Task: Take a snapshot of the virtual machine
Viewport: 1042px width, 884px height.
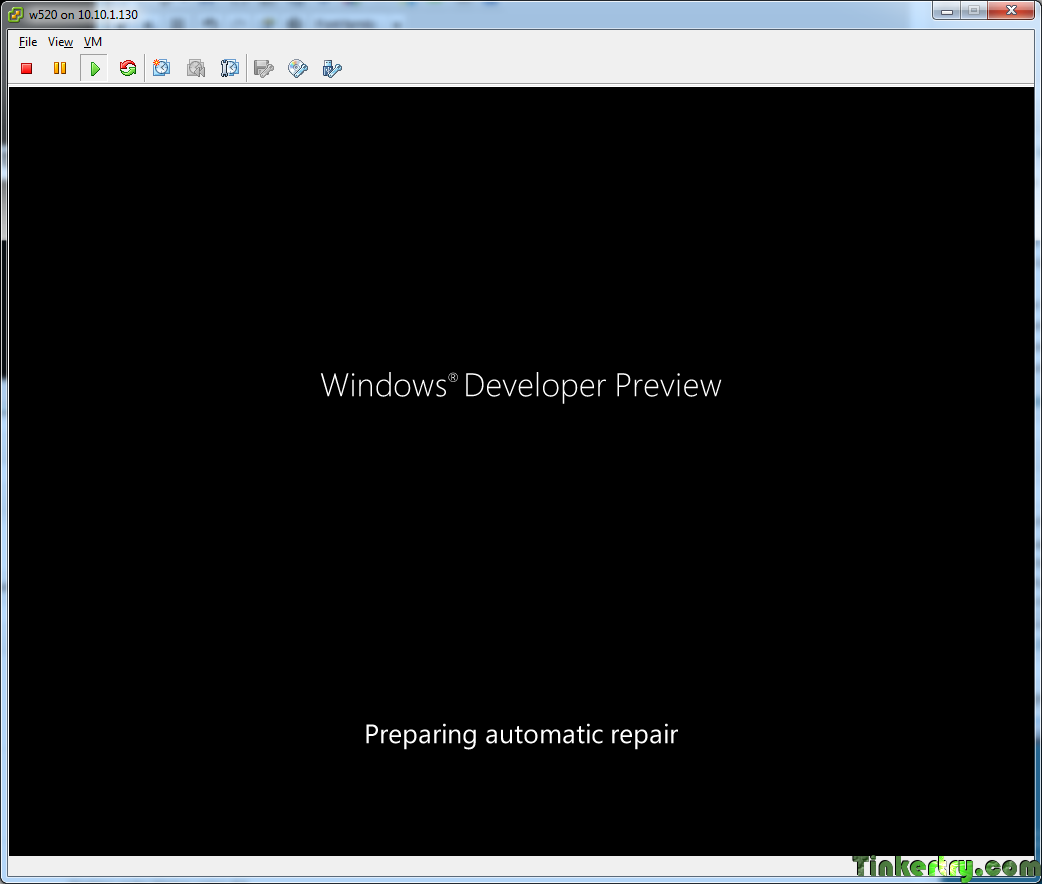Action: point(161,68)
